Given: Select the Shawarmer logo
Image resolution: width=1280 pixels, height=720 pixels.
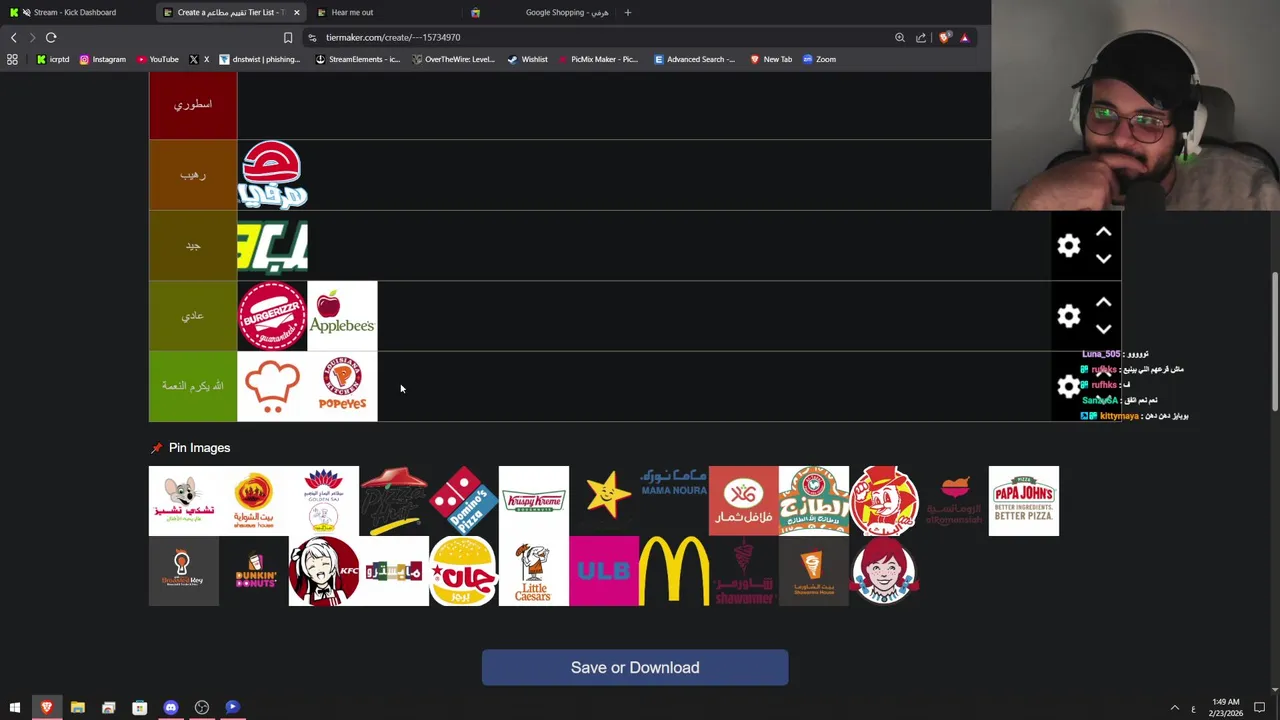Looking at the screenshot, I should [x=744, y=571].
